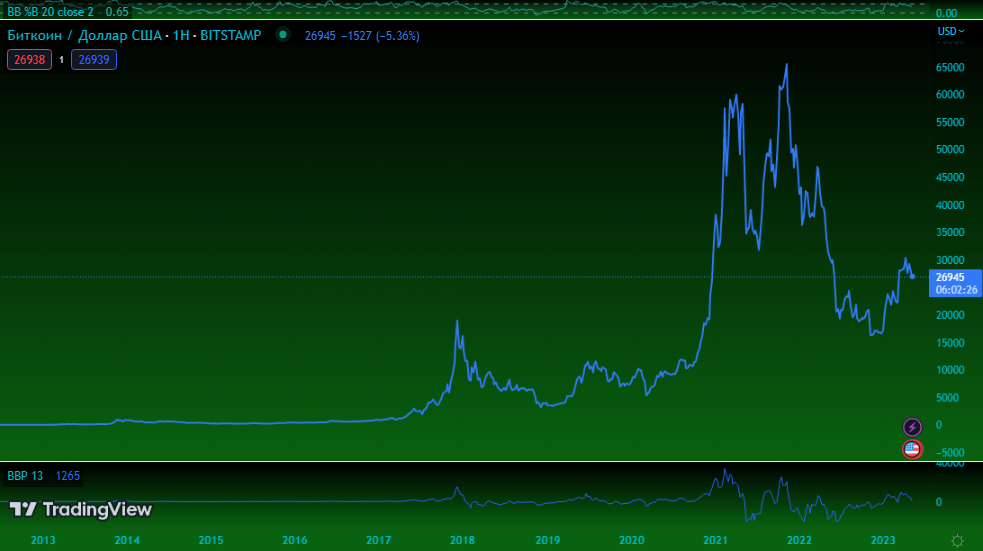Select the Биткоин / Доллар США symbol title
This screenshot has width=983, height=551.
click(x=84, y=36)
